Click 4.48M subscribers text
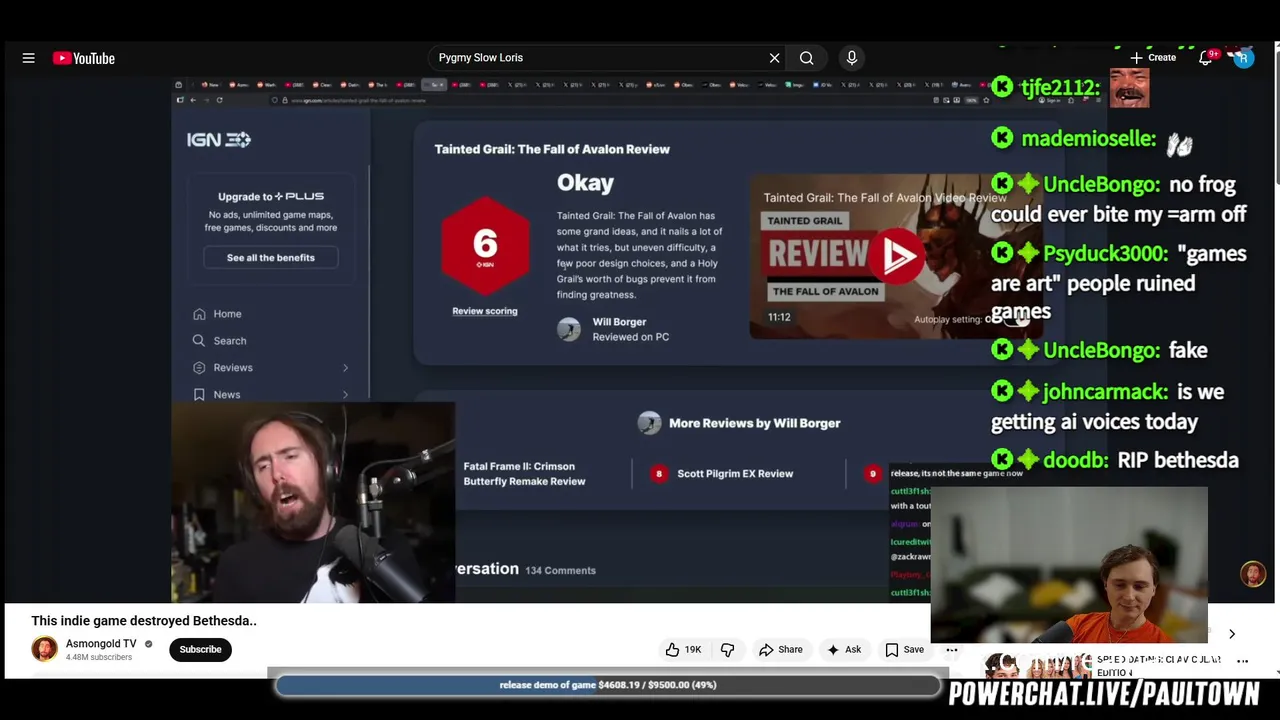The width and height of the screenshot is (1280, 720). (x=99, y=658)
